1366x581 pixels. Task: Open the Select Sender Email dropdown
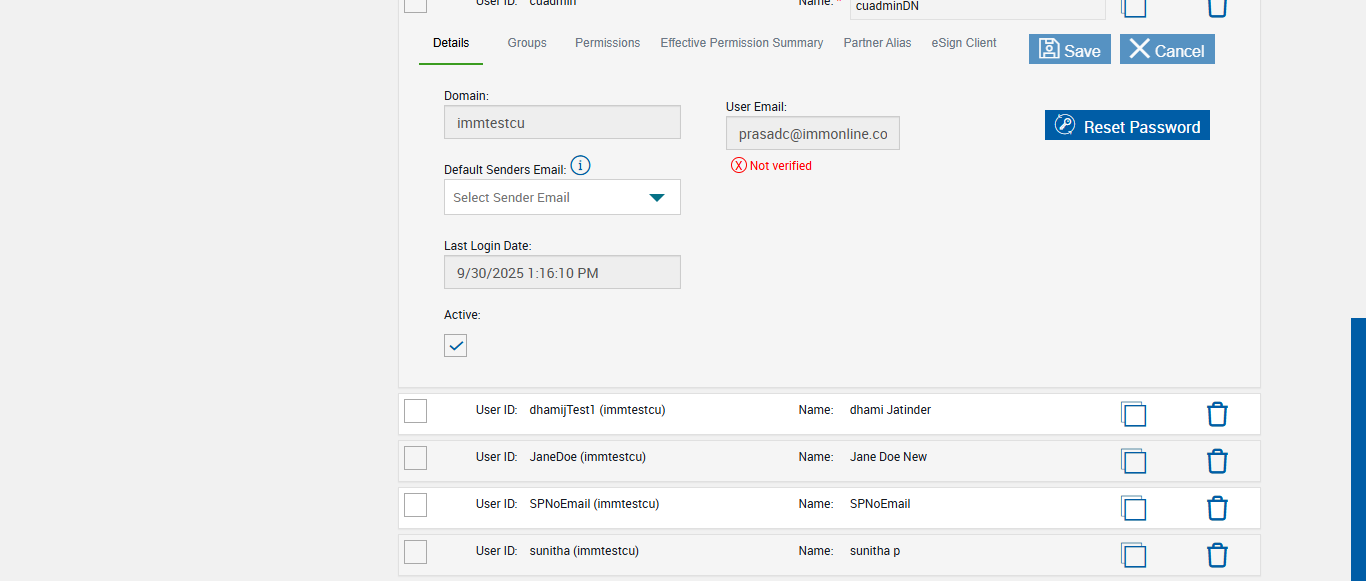click(562, 197)
